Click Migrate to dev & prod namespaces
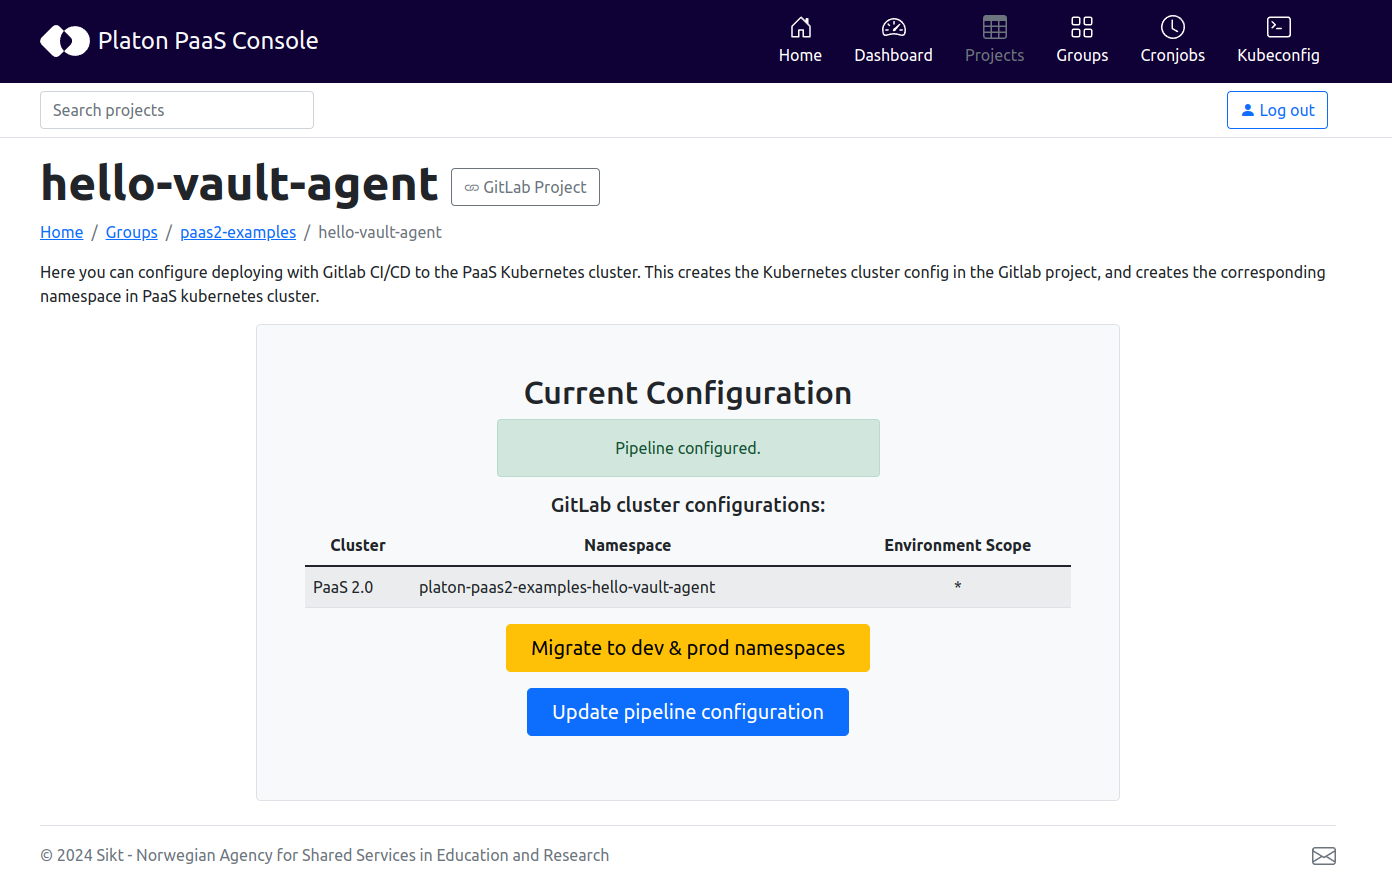This screenshot has width=1392, height=882. (x=688, y=648)
